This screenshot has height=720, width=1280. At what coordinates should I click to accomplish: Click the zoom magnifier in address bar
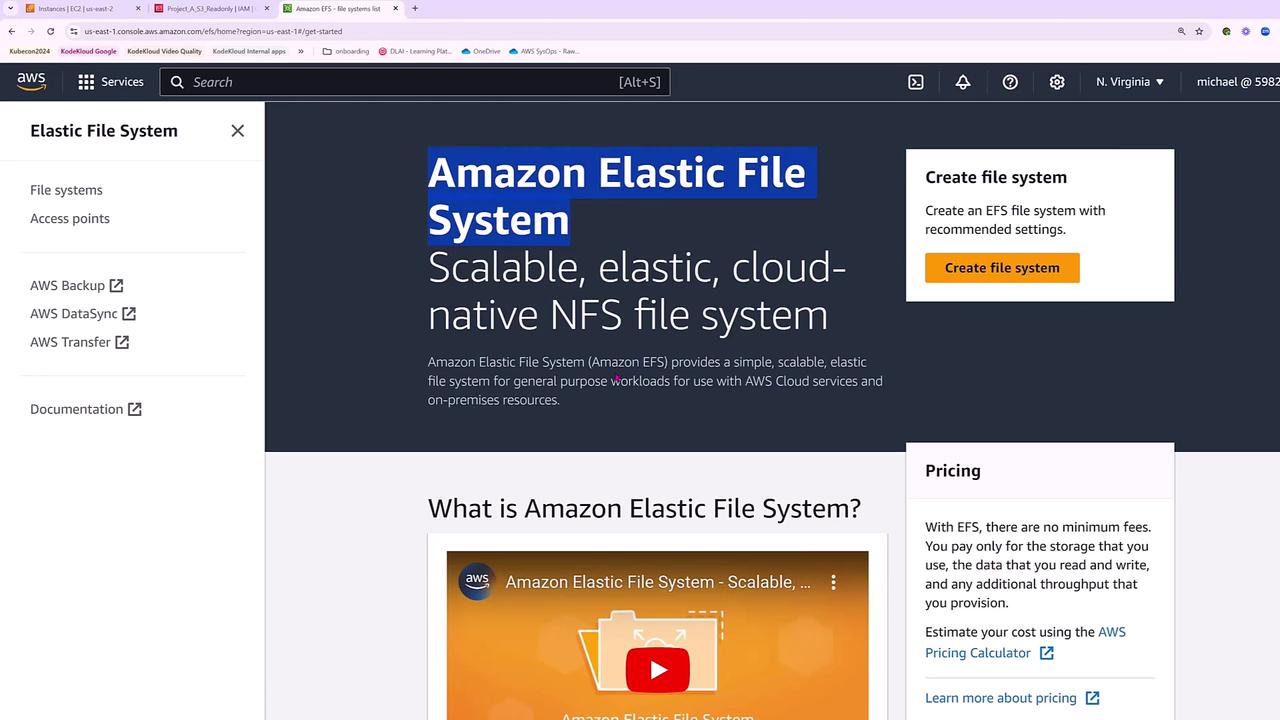point(1181,31)
